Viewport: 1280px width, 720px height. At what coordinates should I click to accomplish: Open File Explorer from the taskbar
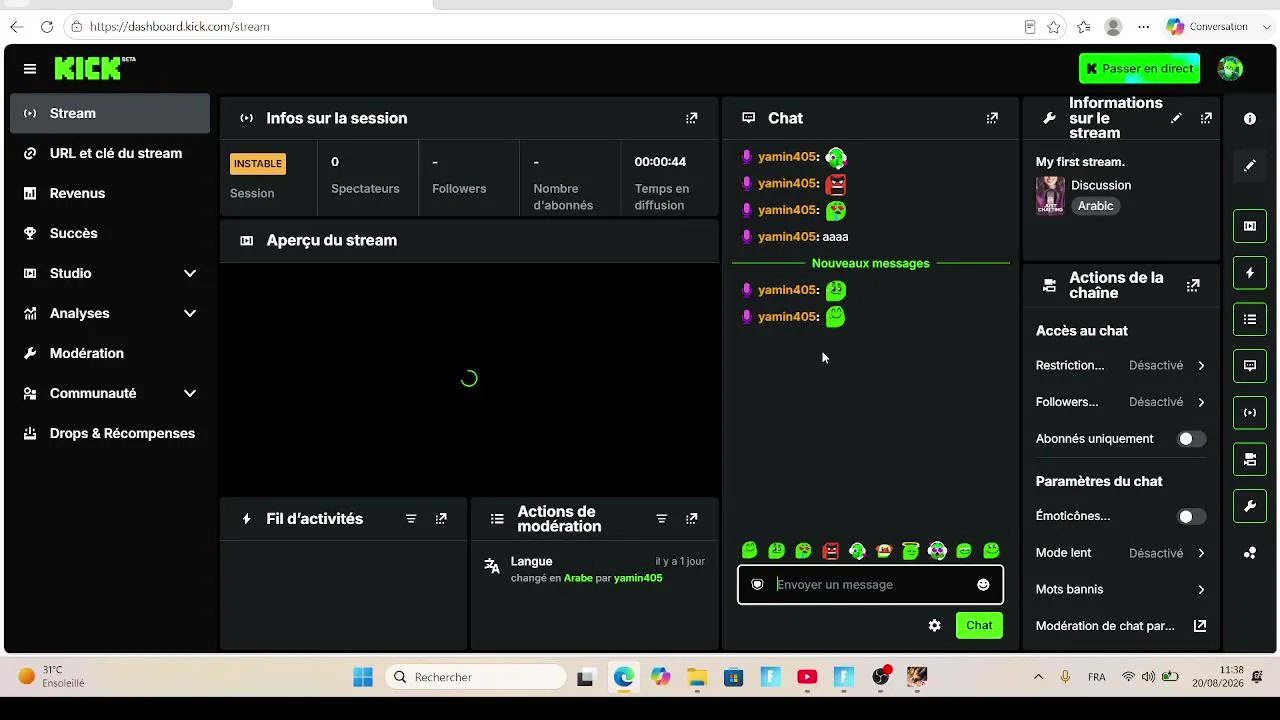click(x=697, y=677)
